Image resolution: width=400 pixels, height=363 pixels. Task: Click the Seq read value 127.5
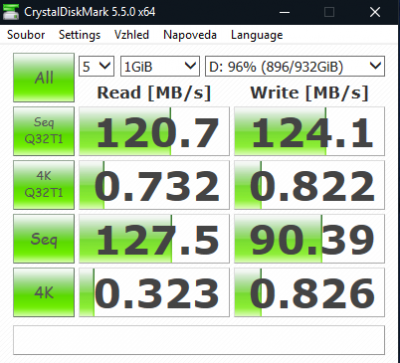point(154,239)
